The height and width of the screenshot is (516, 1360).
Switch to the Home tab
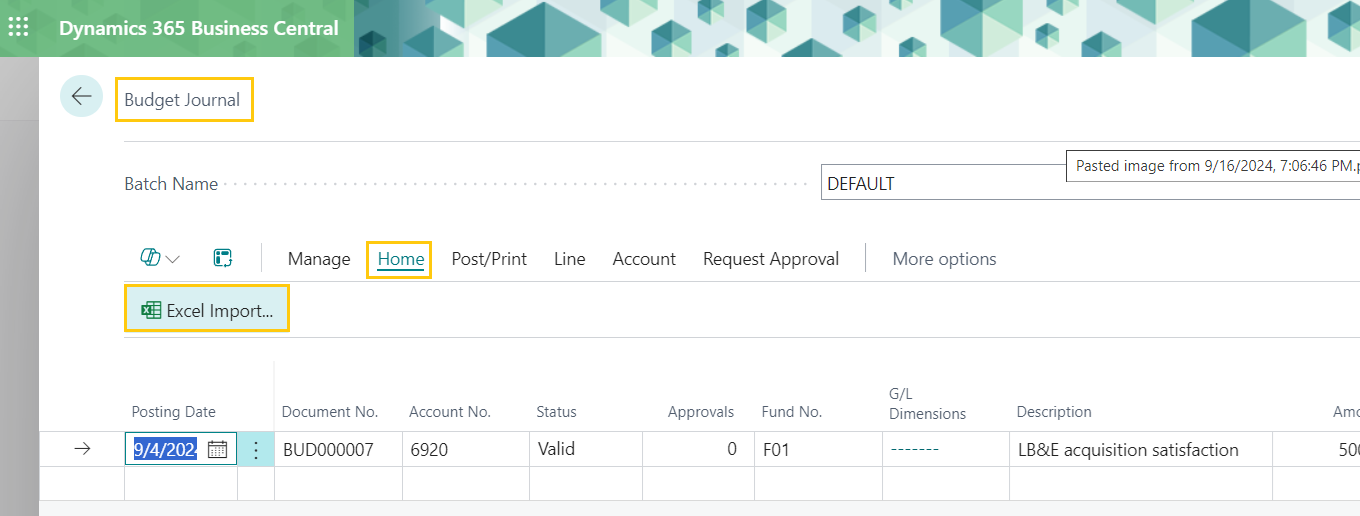pyautogui.click(x=401, y=259)
